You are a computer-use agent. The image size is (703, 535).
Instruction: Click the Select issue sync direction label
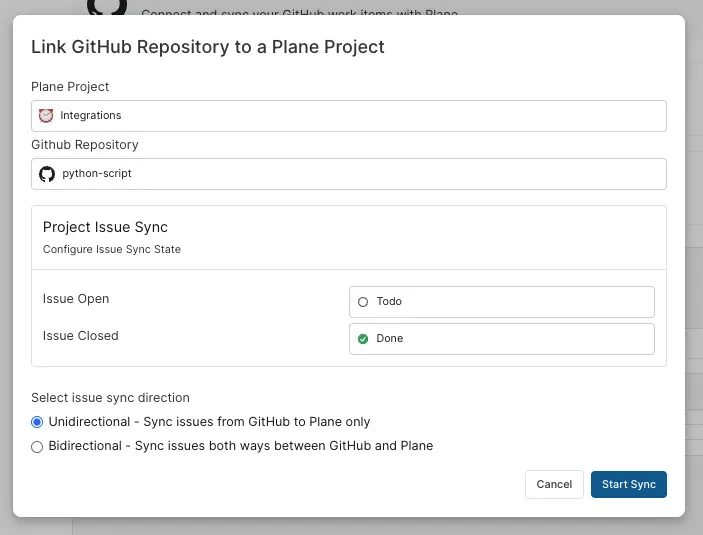[x=110, y=398]
